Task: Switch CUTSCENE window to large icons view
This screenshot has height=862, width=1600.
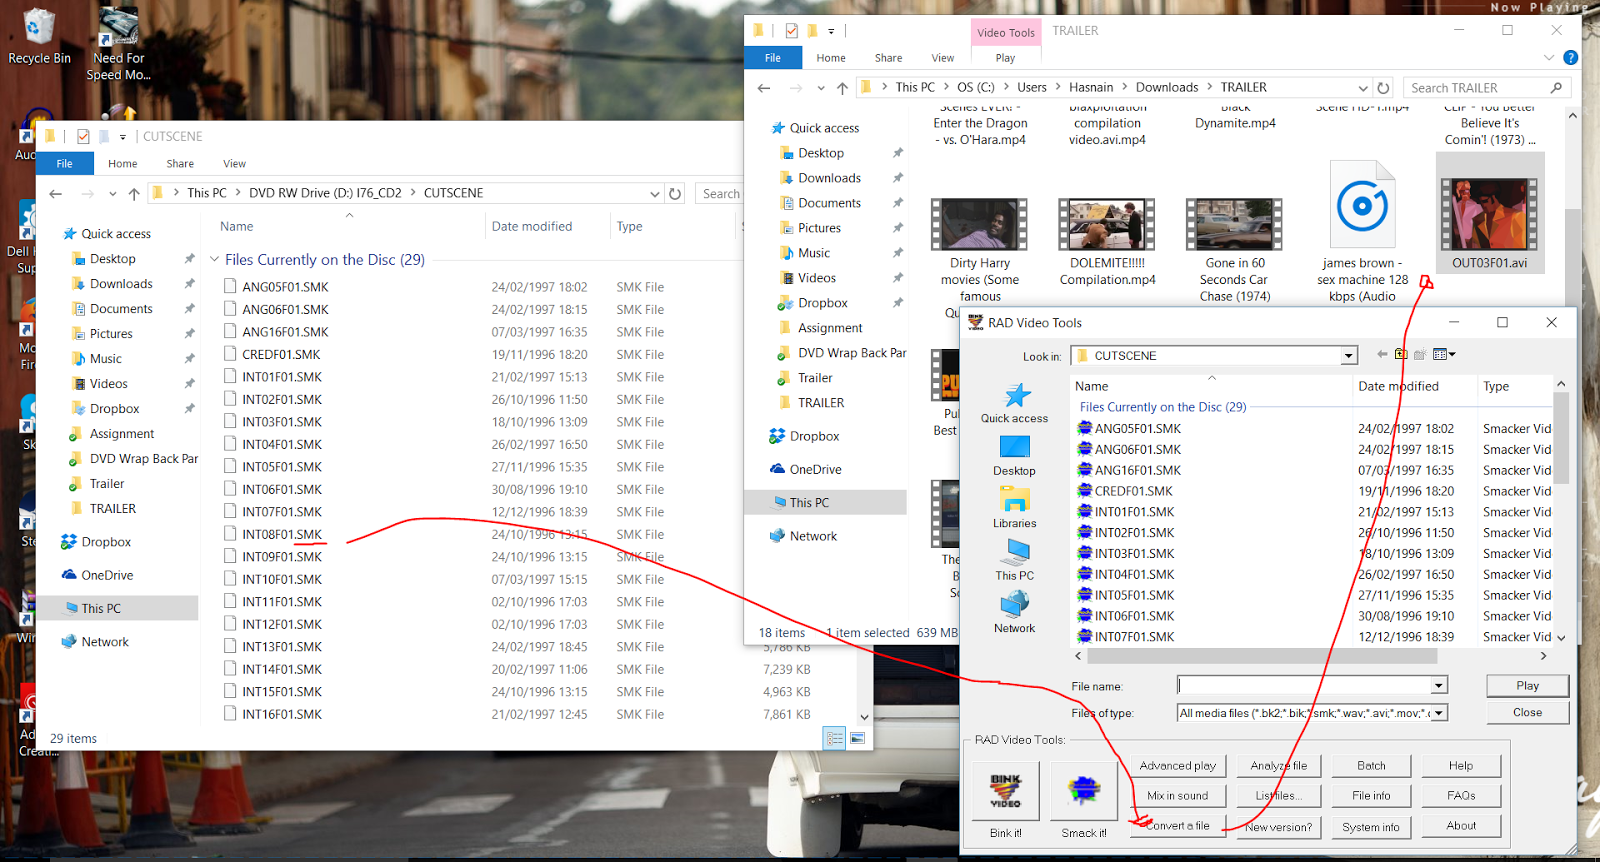Action: 857,738
